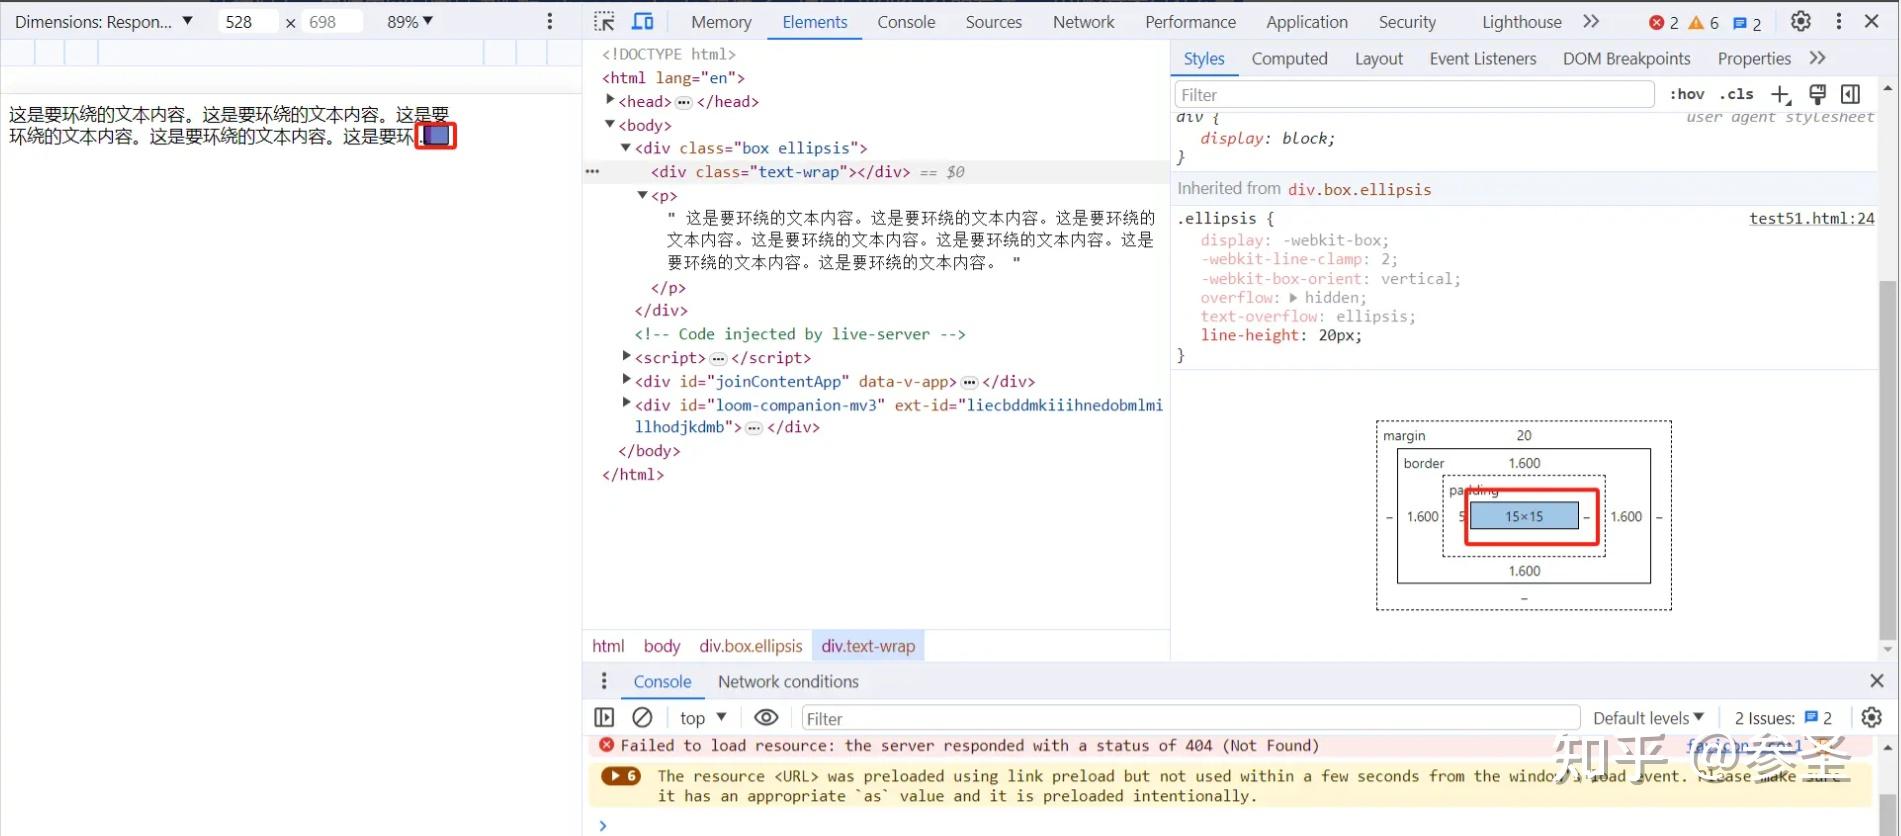Open the Performance panel tab

click(x=1190, y=22)
